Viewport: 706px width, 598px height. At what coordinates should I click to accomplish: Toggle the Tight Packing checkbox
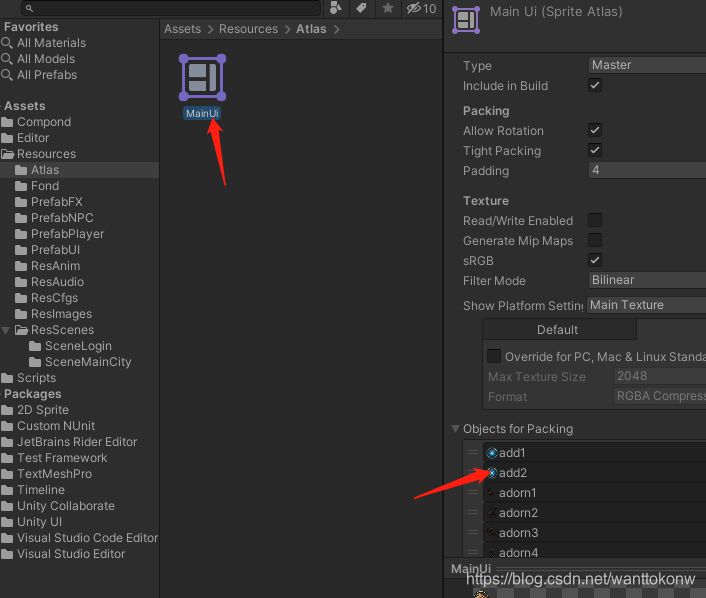pos(595,150)
